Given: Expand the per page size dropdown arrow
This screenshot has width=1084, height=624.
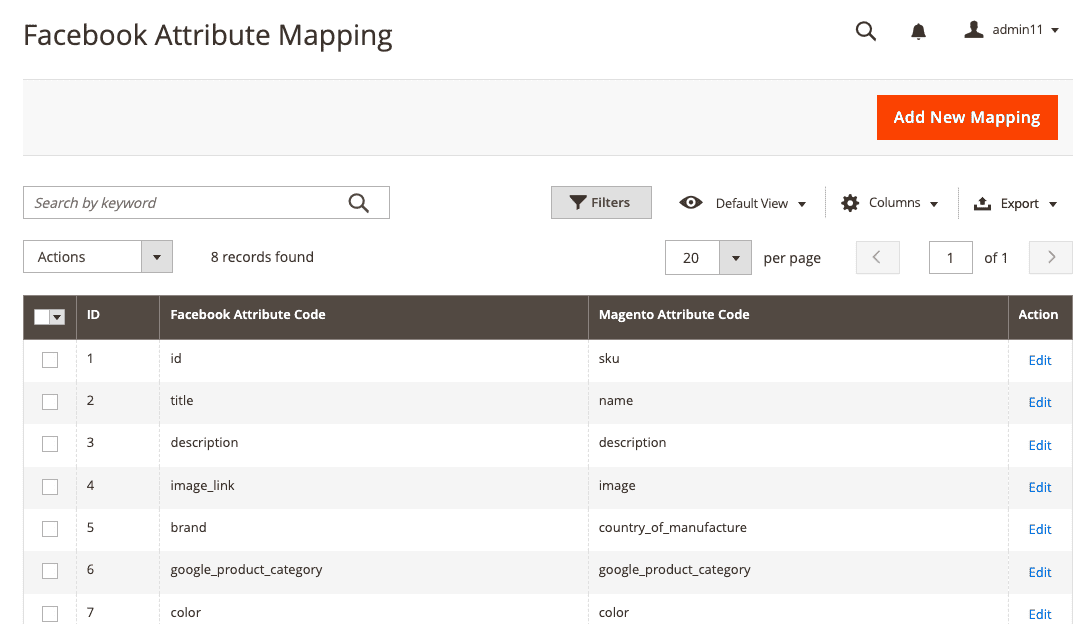Looking at the screenshot, I should pos(735,257).
